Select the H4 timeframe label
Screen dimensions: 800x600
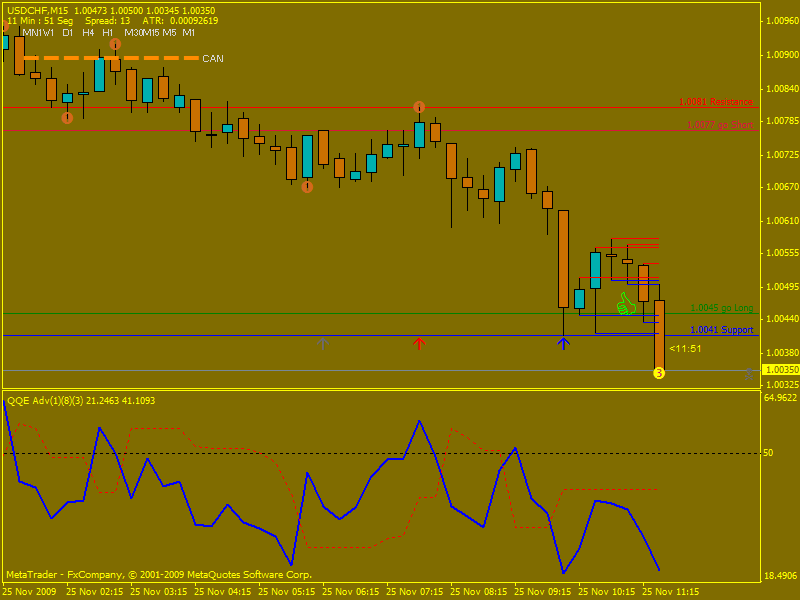tap(88, 33)
